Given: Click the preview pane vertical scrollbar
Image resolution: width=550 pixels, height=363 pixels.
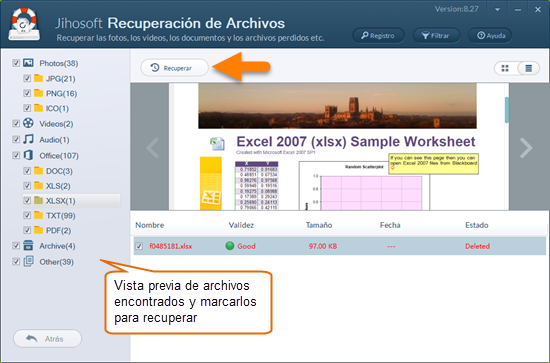Looking at the screenshot, I should click(507, 110).
